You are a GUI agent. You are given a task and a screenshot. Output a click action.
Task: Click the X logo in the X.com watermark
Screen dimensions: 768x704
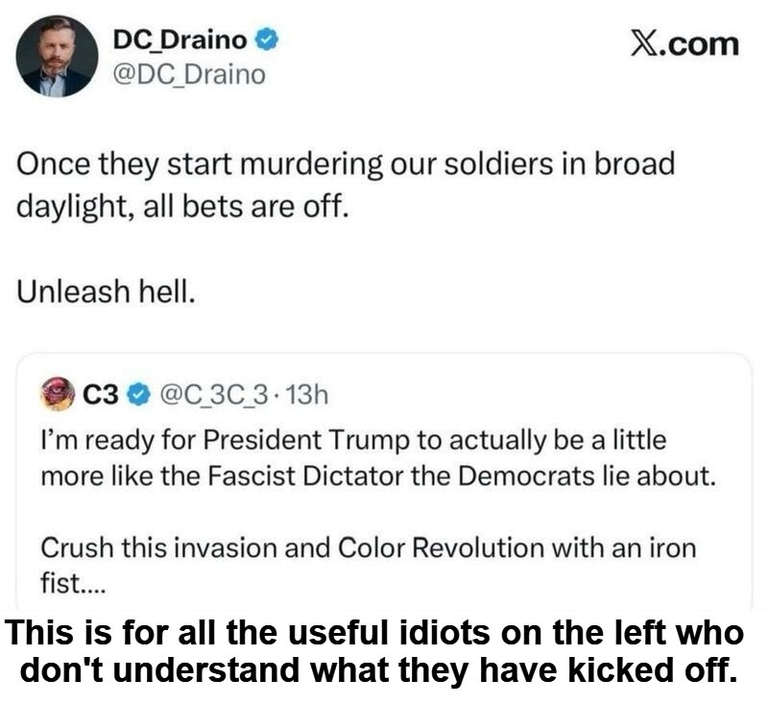point(650,44)
